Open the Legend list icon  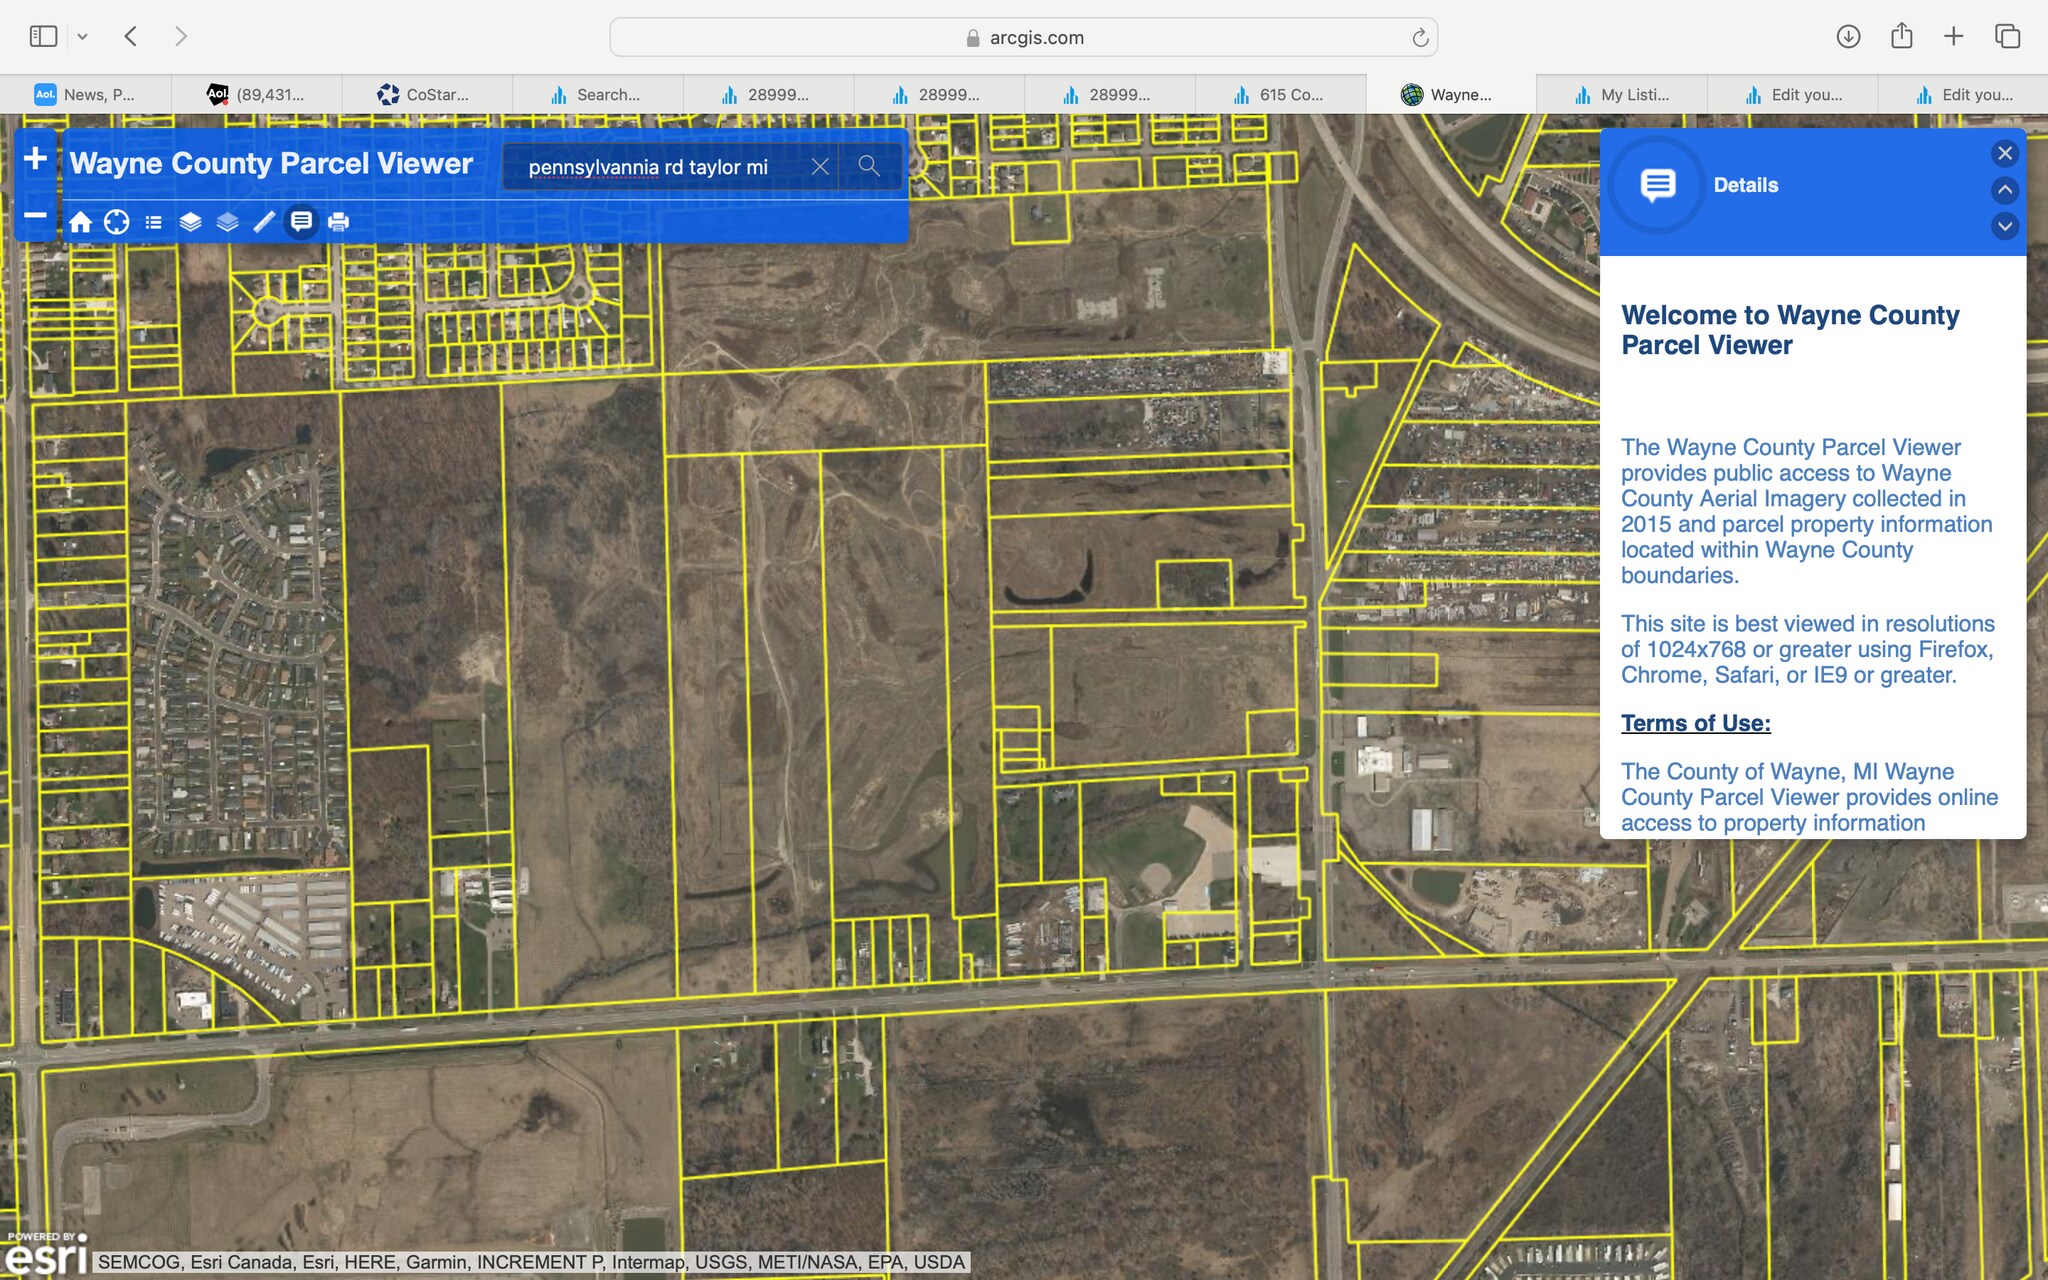pos(153,222)
